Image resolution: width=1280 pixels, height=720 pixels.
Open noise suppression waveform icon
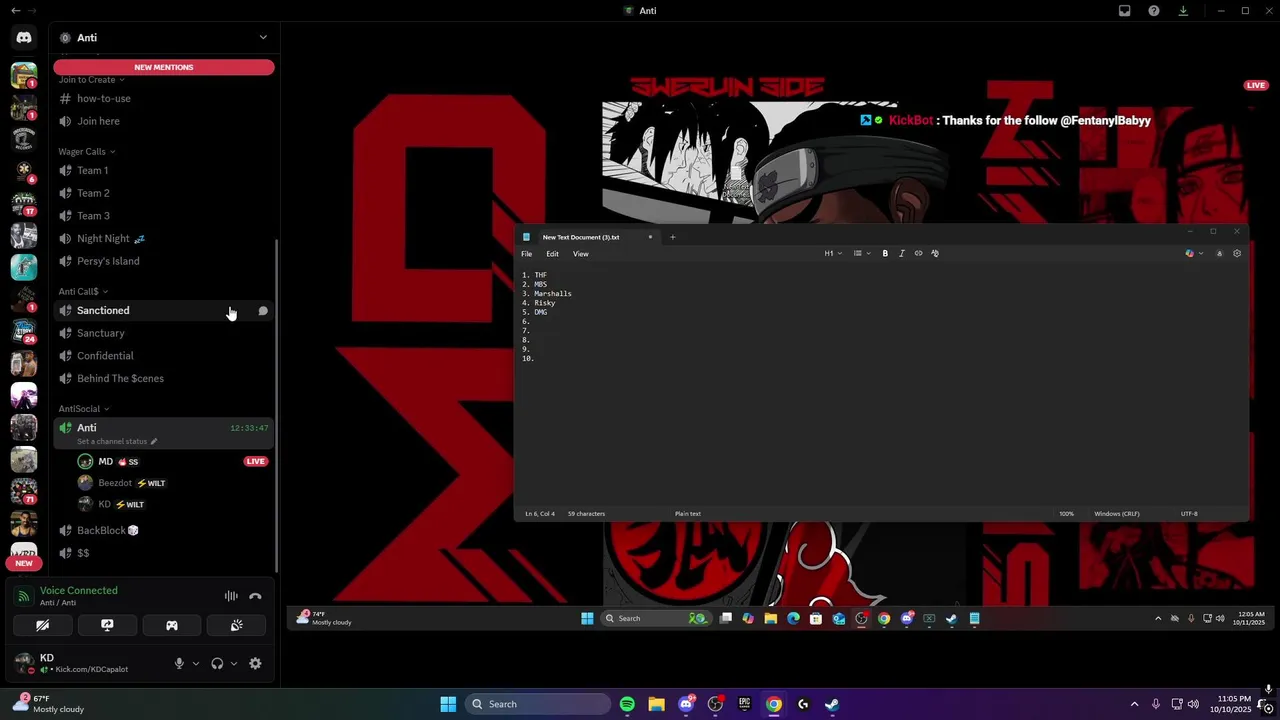(231, 596)
